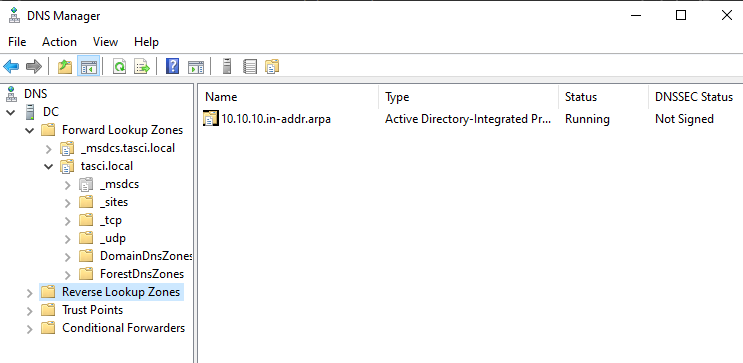Select the DomainDnsZones label

(x=145, y=256)
